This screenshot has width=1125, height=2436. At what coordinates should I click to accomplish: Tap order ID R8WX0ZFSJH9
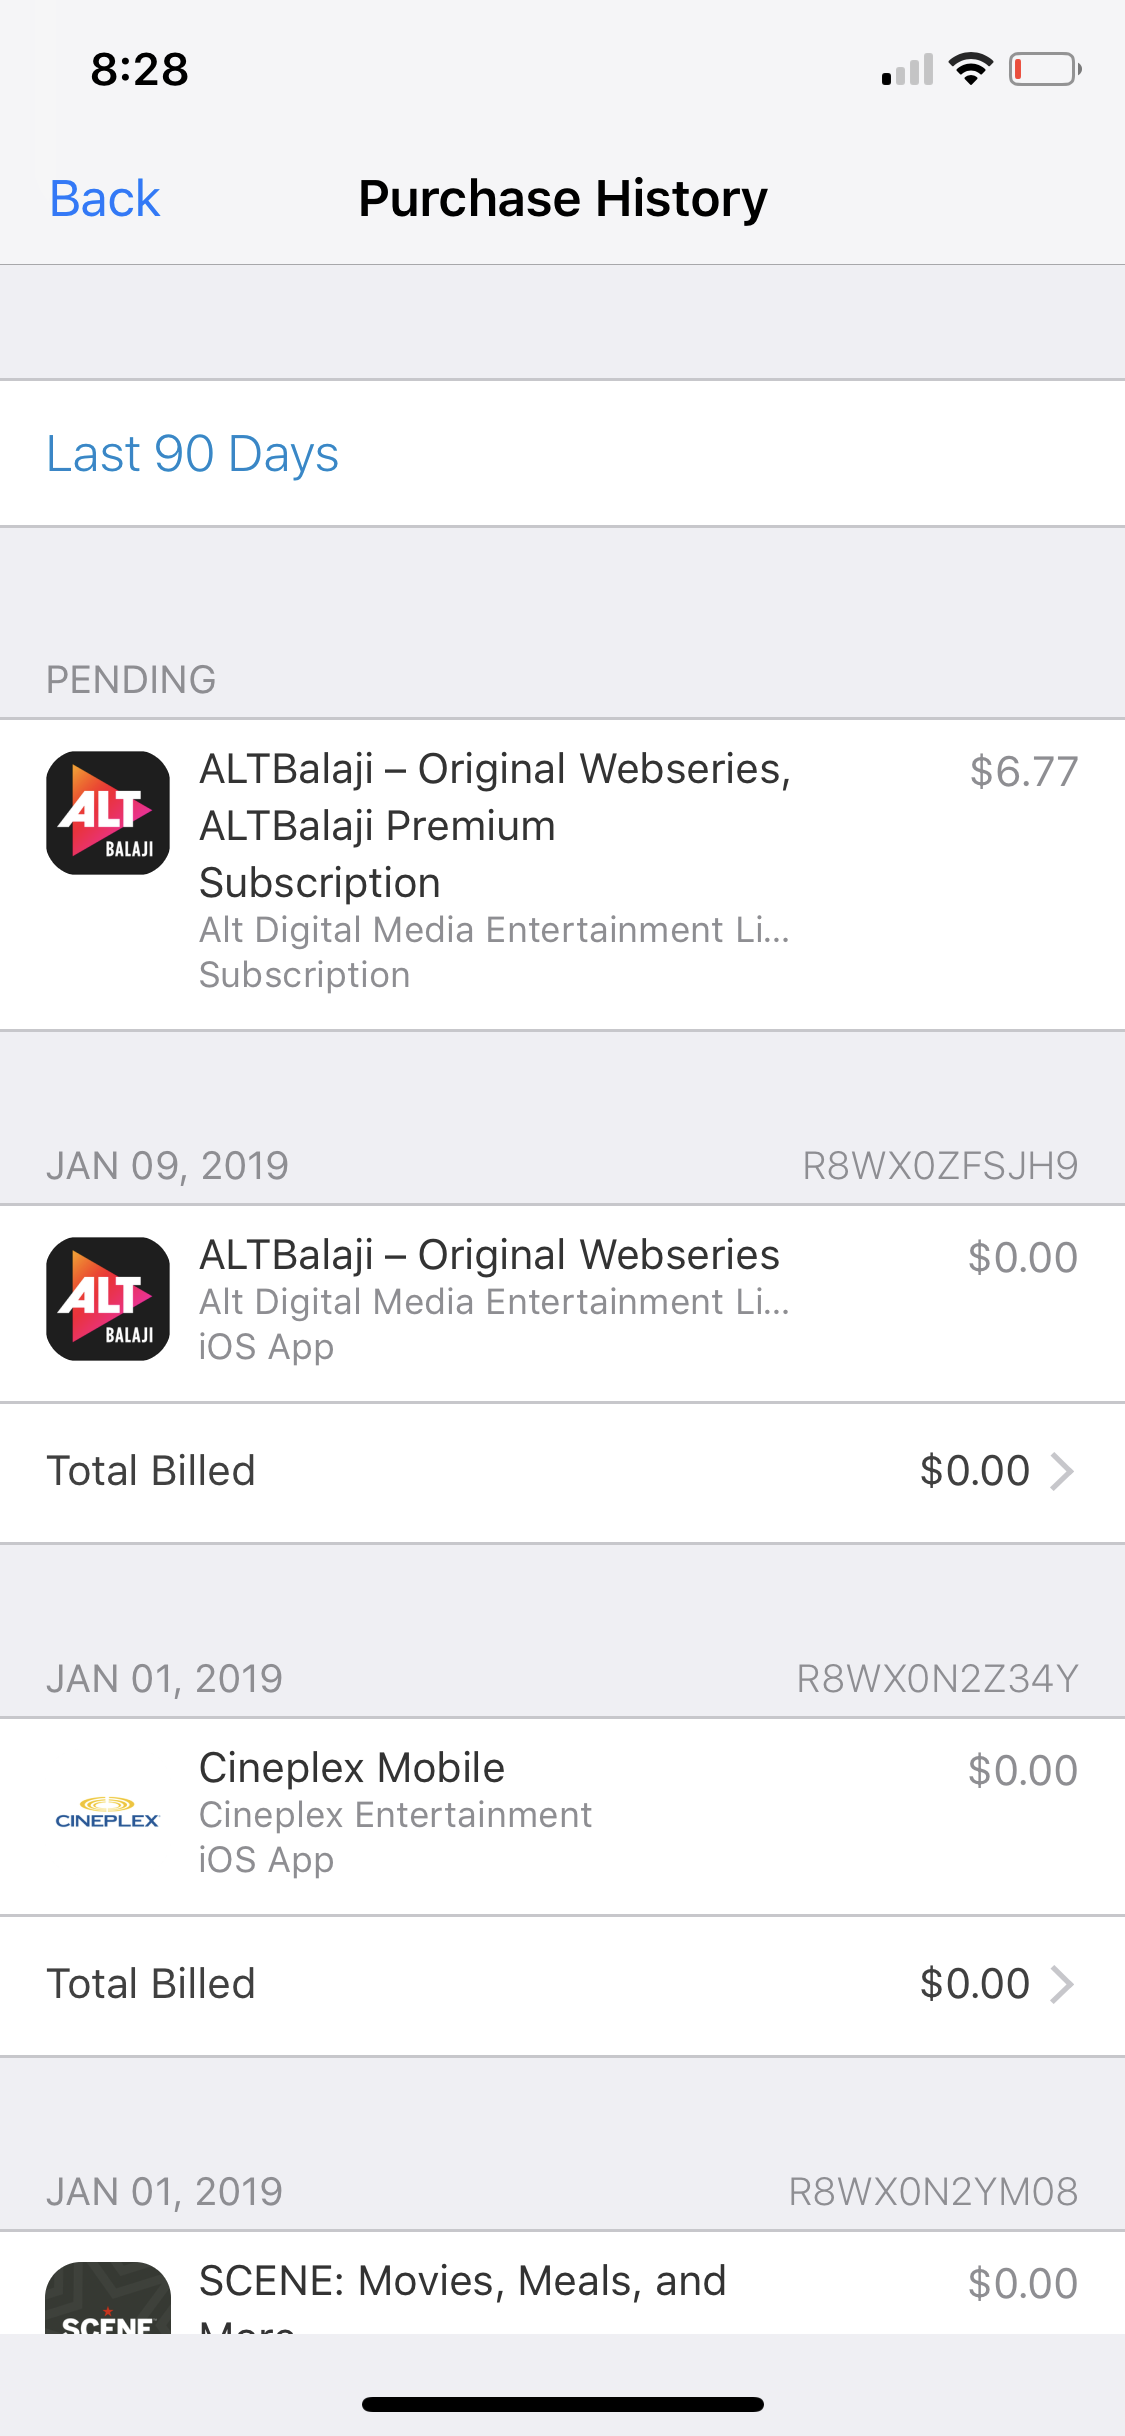coord(940,1166)
